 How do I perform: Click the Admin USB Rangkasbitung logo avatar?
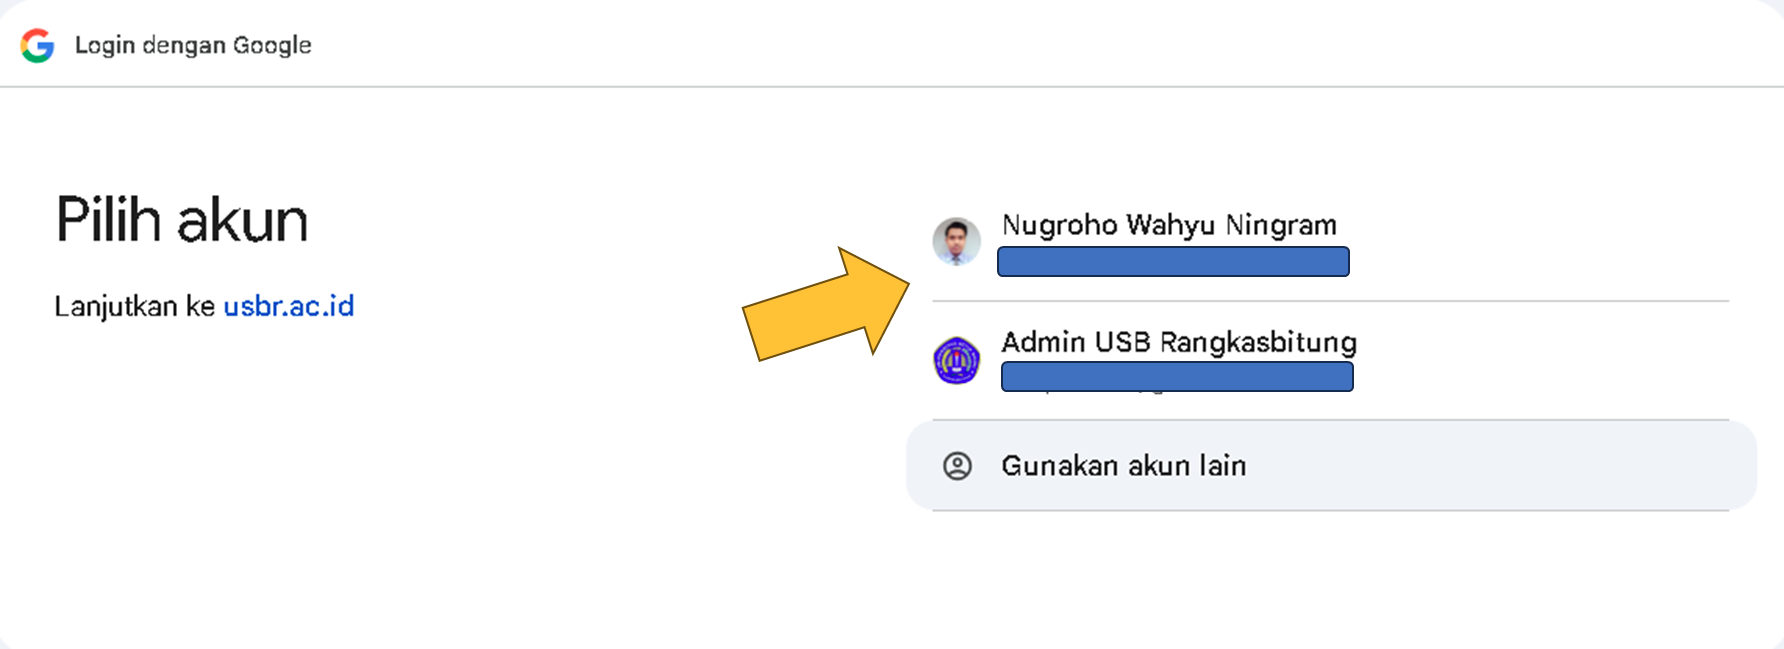point(956,360)
